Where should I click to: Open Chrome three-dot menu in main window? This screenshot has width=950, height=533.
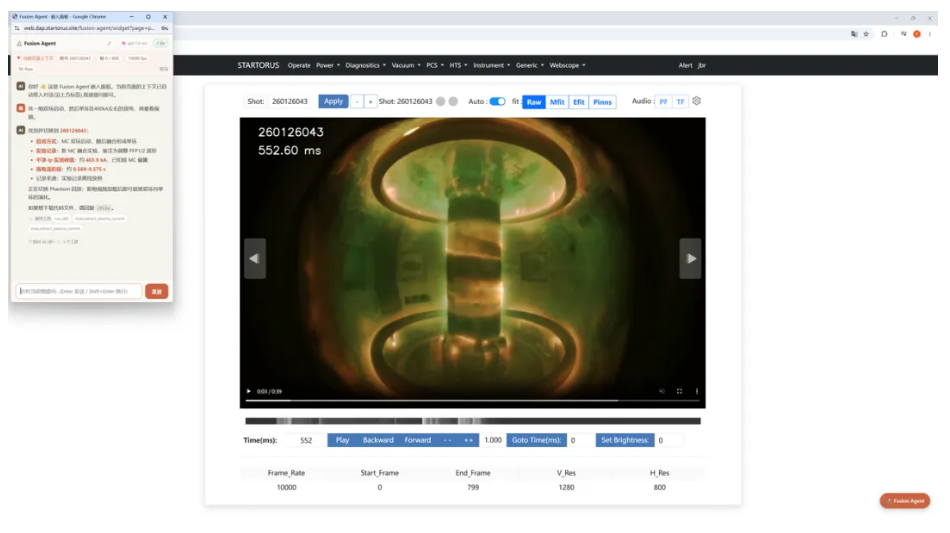point(929,34)
